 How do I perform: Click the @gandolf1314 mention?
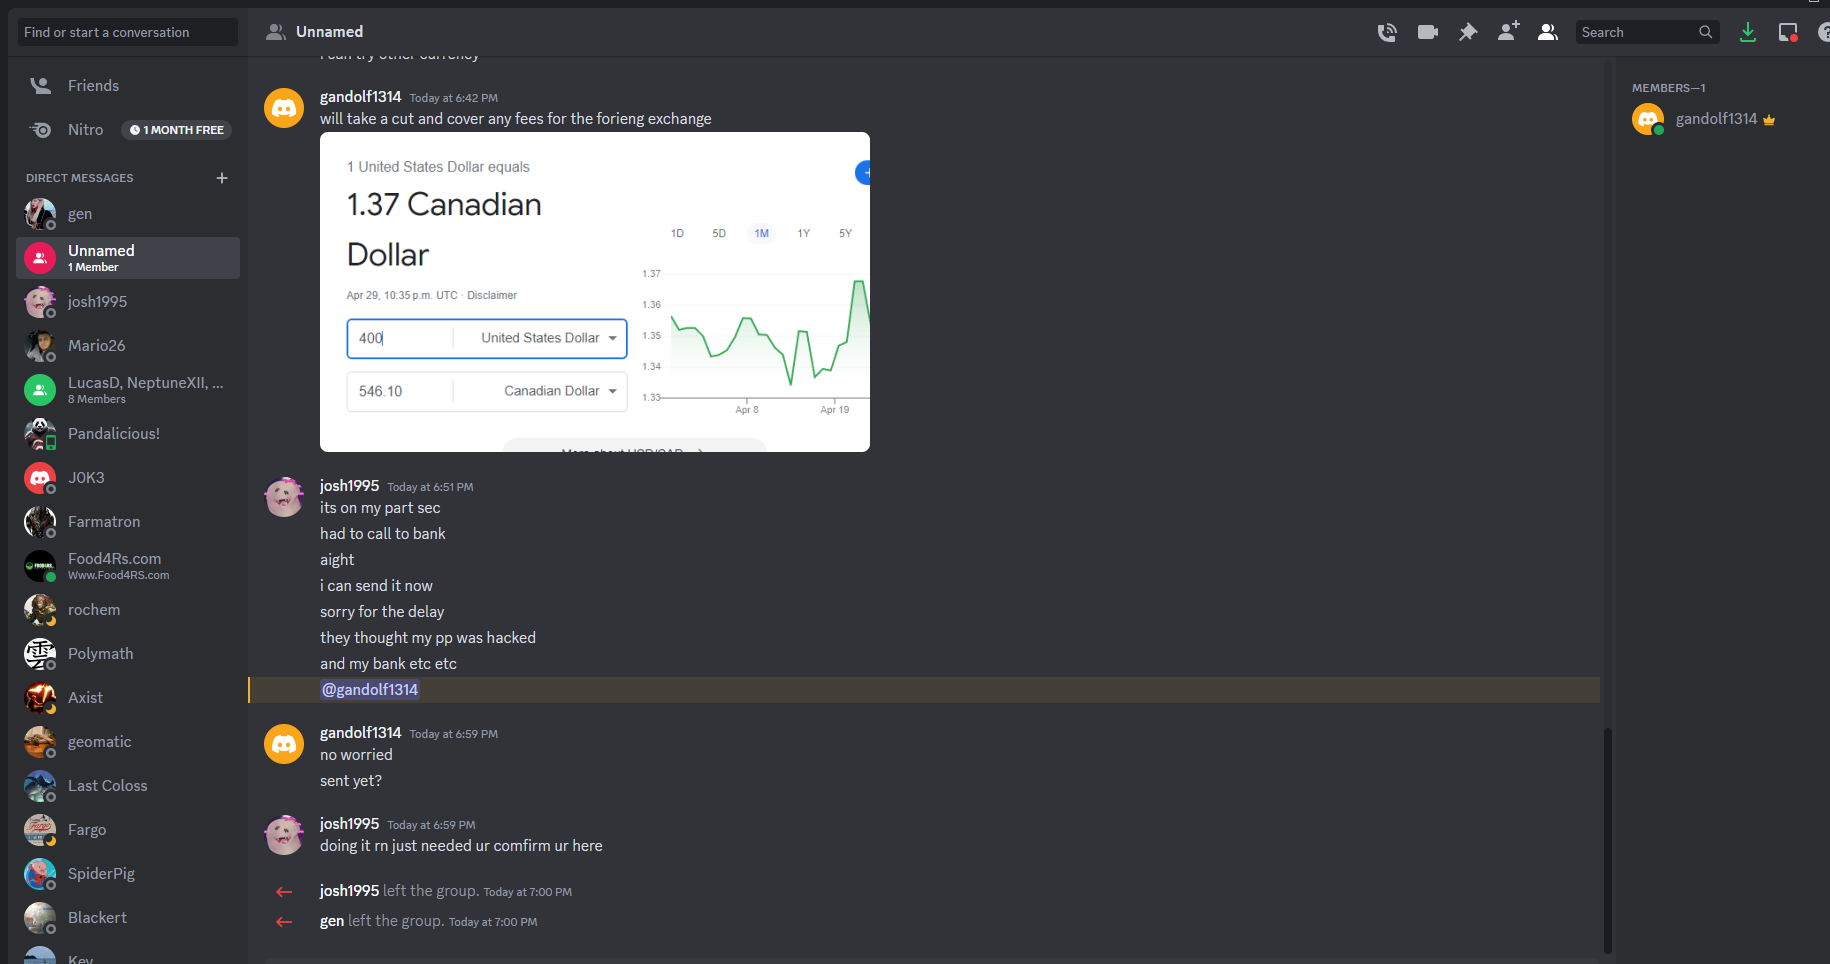369,690
